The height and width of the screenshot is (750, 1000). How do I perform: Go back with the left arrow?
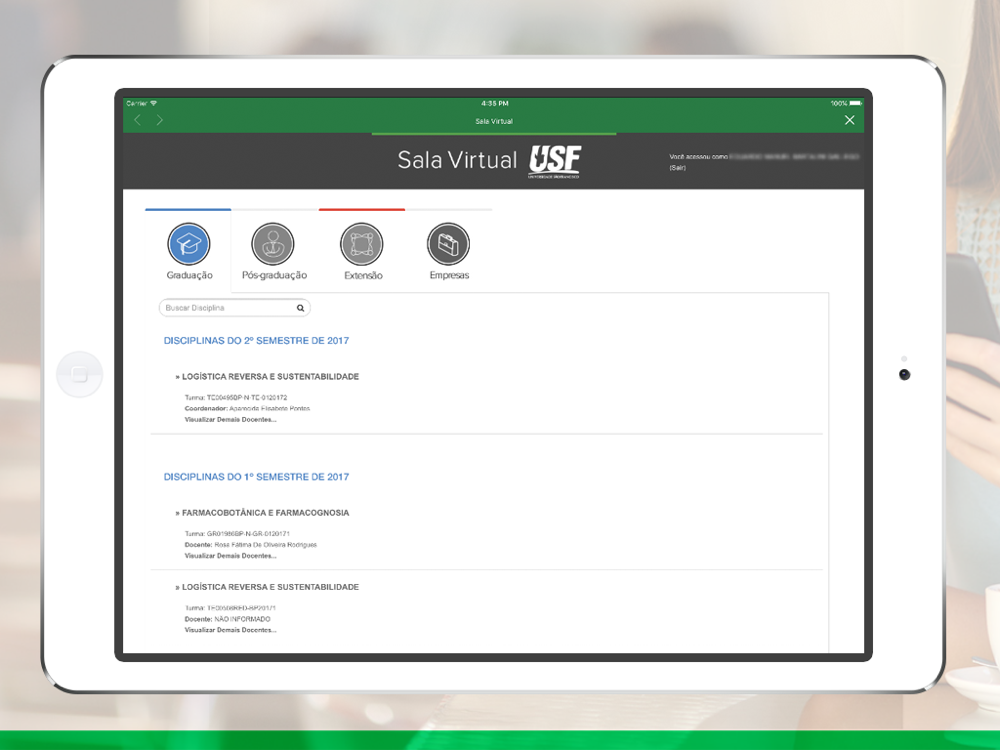click(137, 120)
